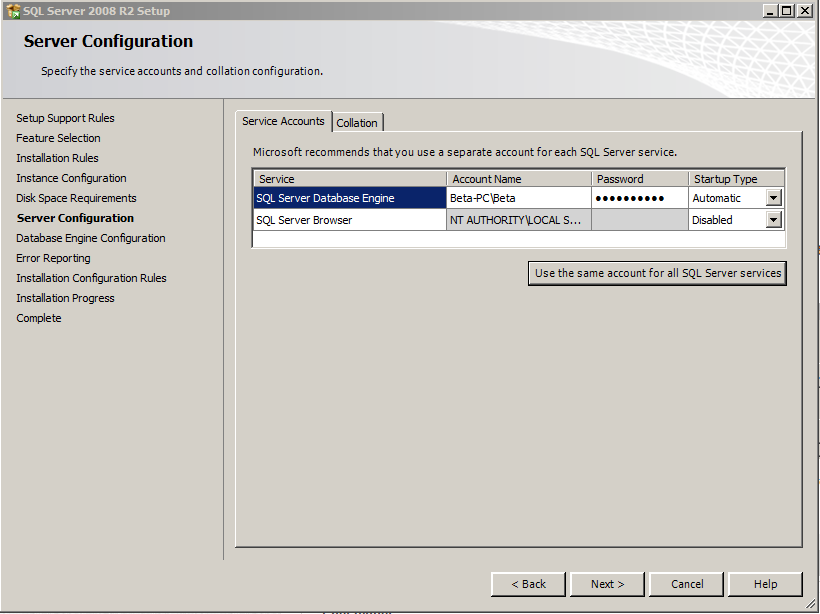Click Error Reporting in the sidebar

point(53,258)
